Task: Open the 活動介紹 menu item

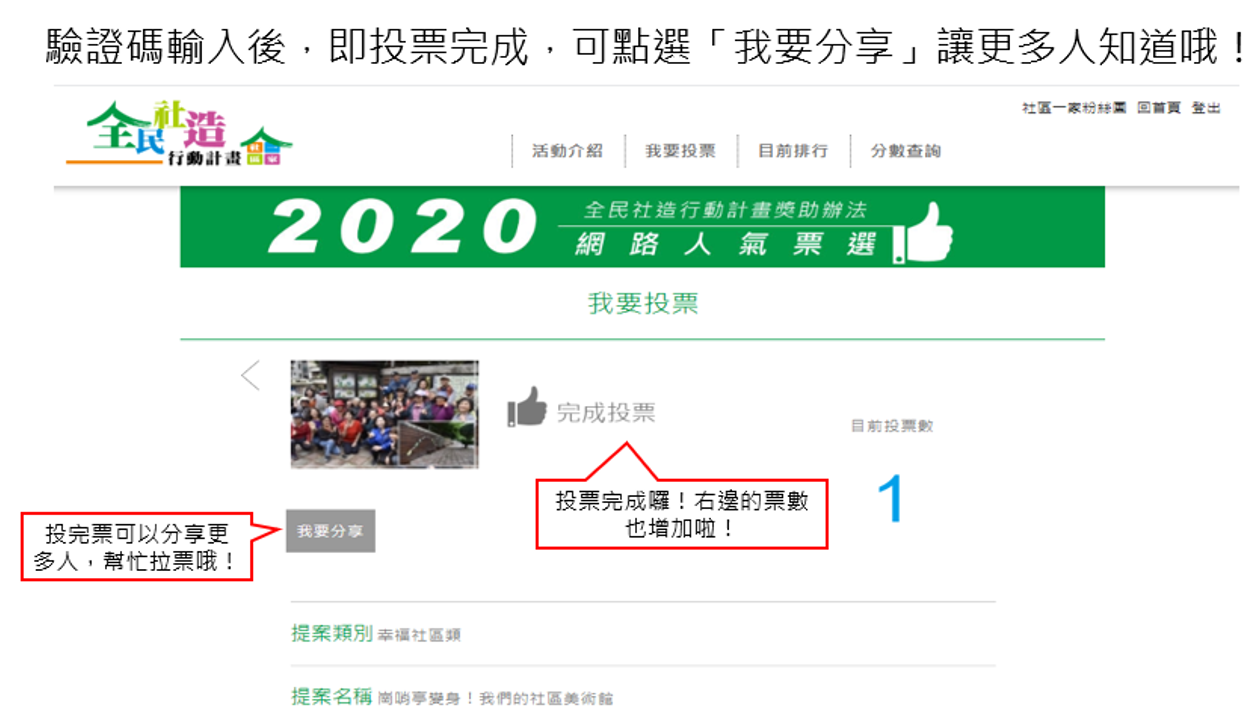Action: click(567, 151)
